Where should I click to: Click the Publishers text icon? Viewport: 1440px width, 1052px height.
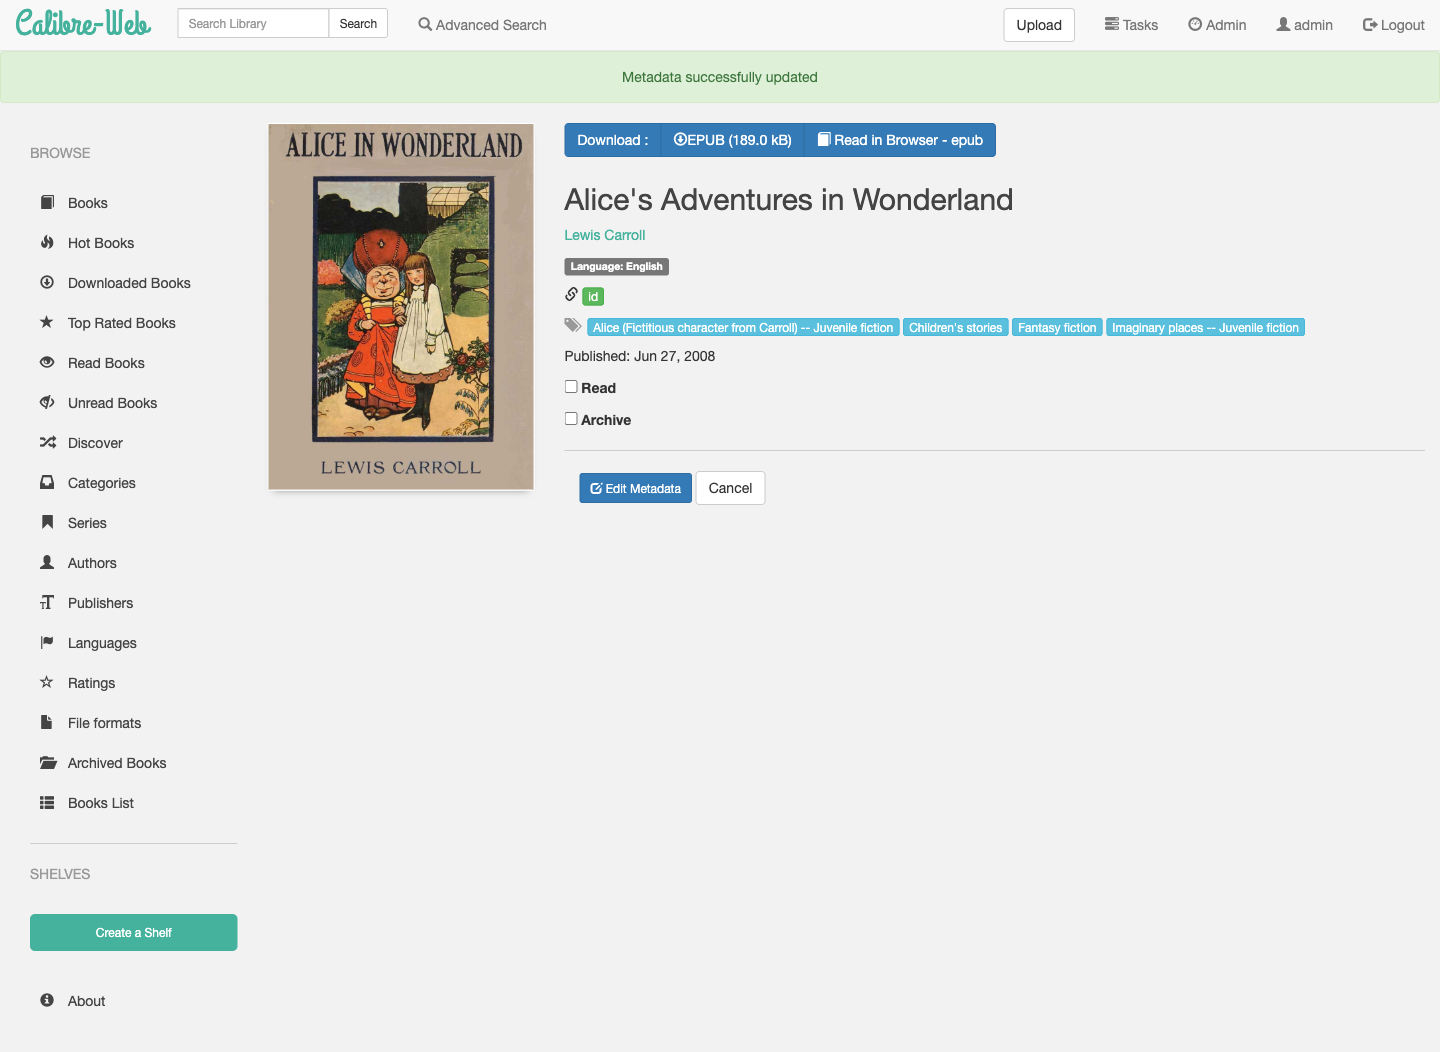(47, 602)
